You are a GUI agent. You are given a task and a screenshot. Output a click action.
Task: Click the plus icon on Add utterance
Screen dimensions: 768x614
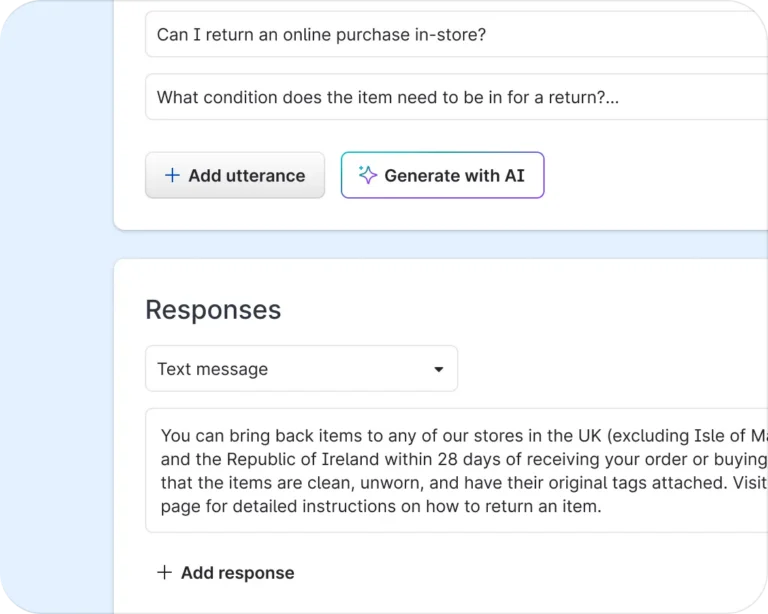coord(172,175)
